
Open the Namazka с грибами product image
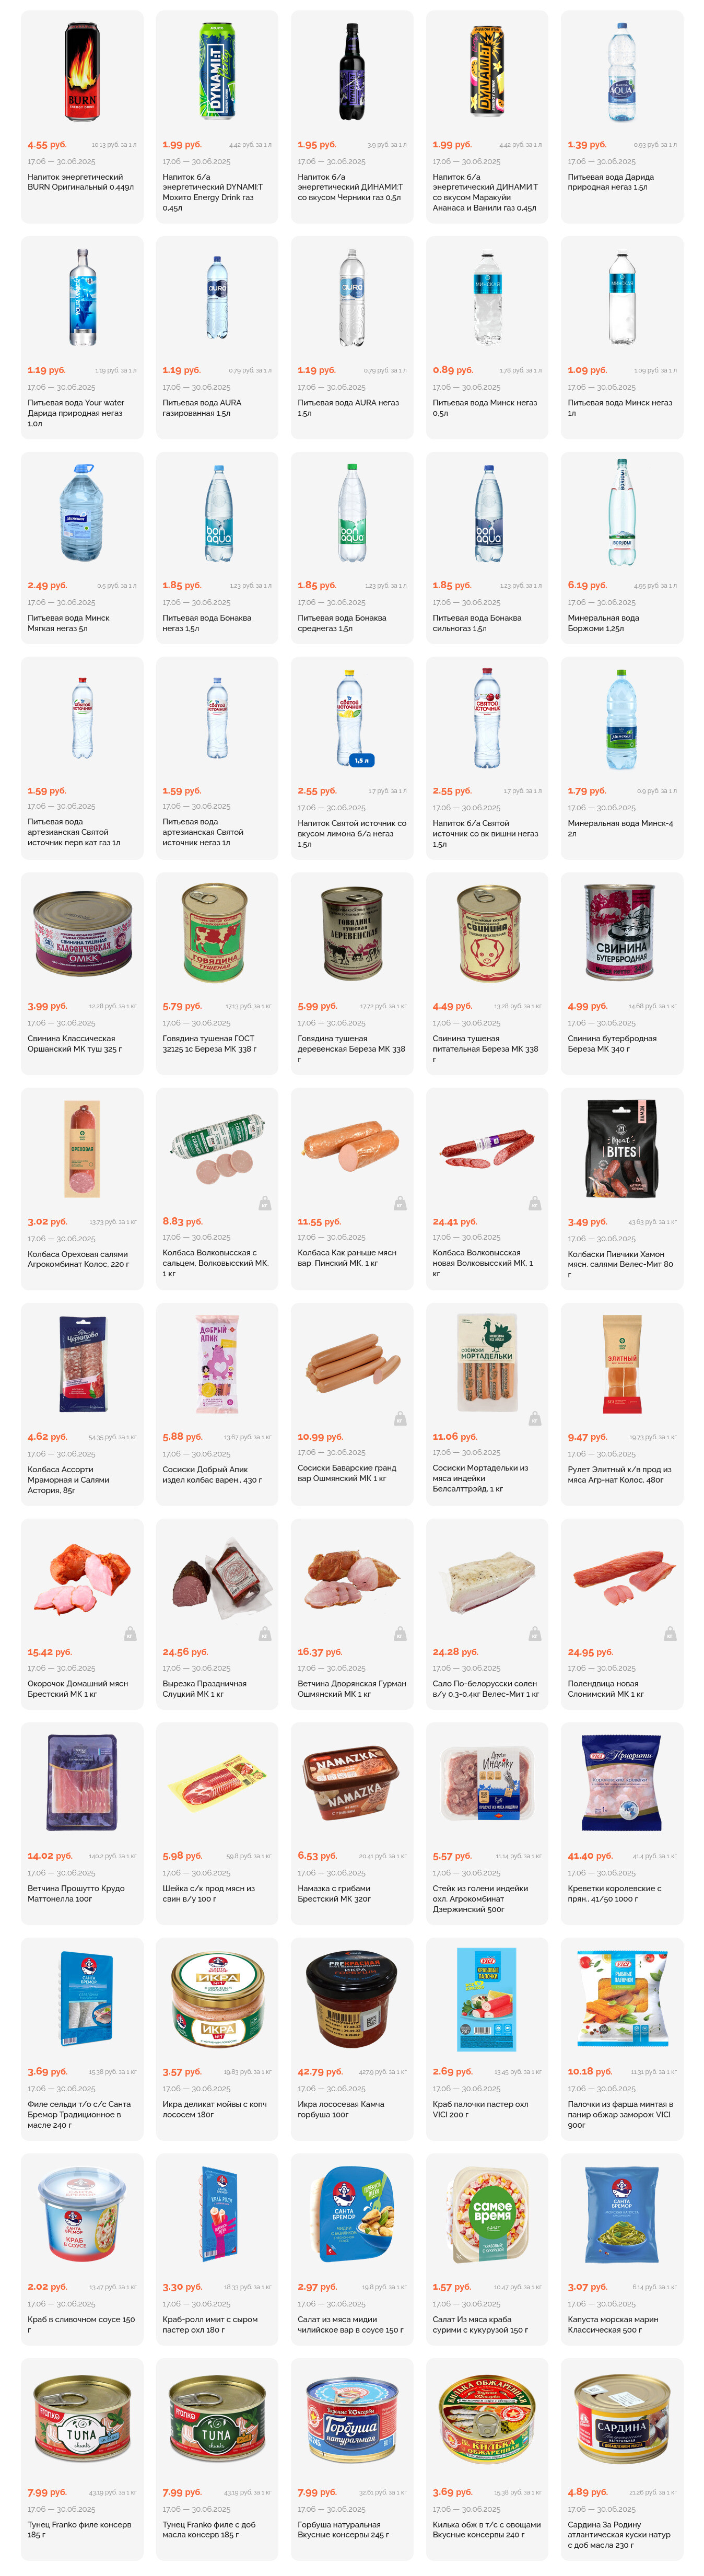point(352,1783)
